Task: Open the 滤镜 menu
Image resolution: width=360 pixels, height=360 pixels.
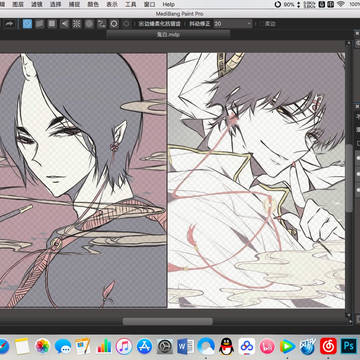Action: tap(37, 5)
